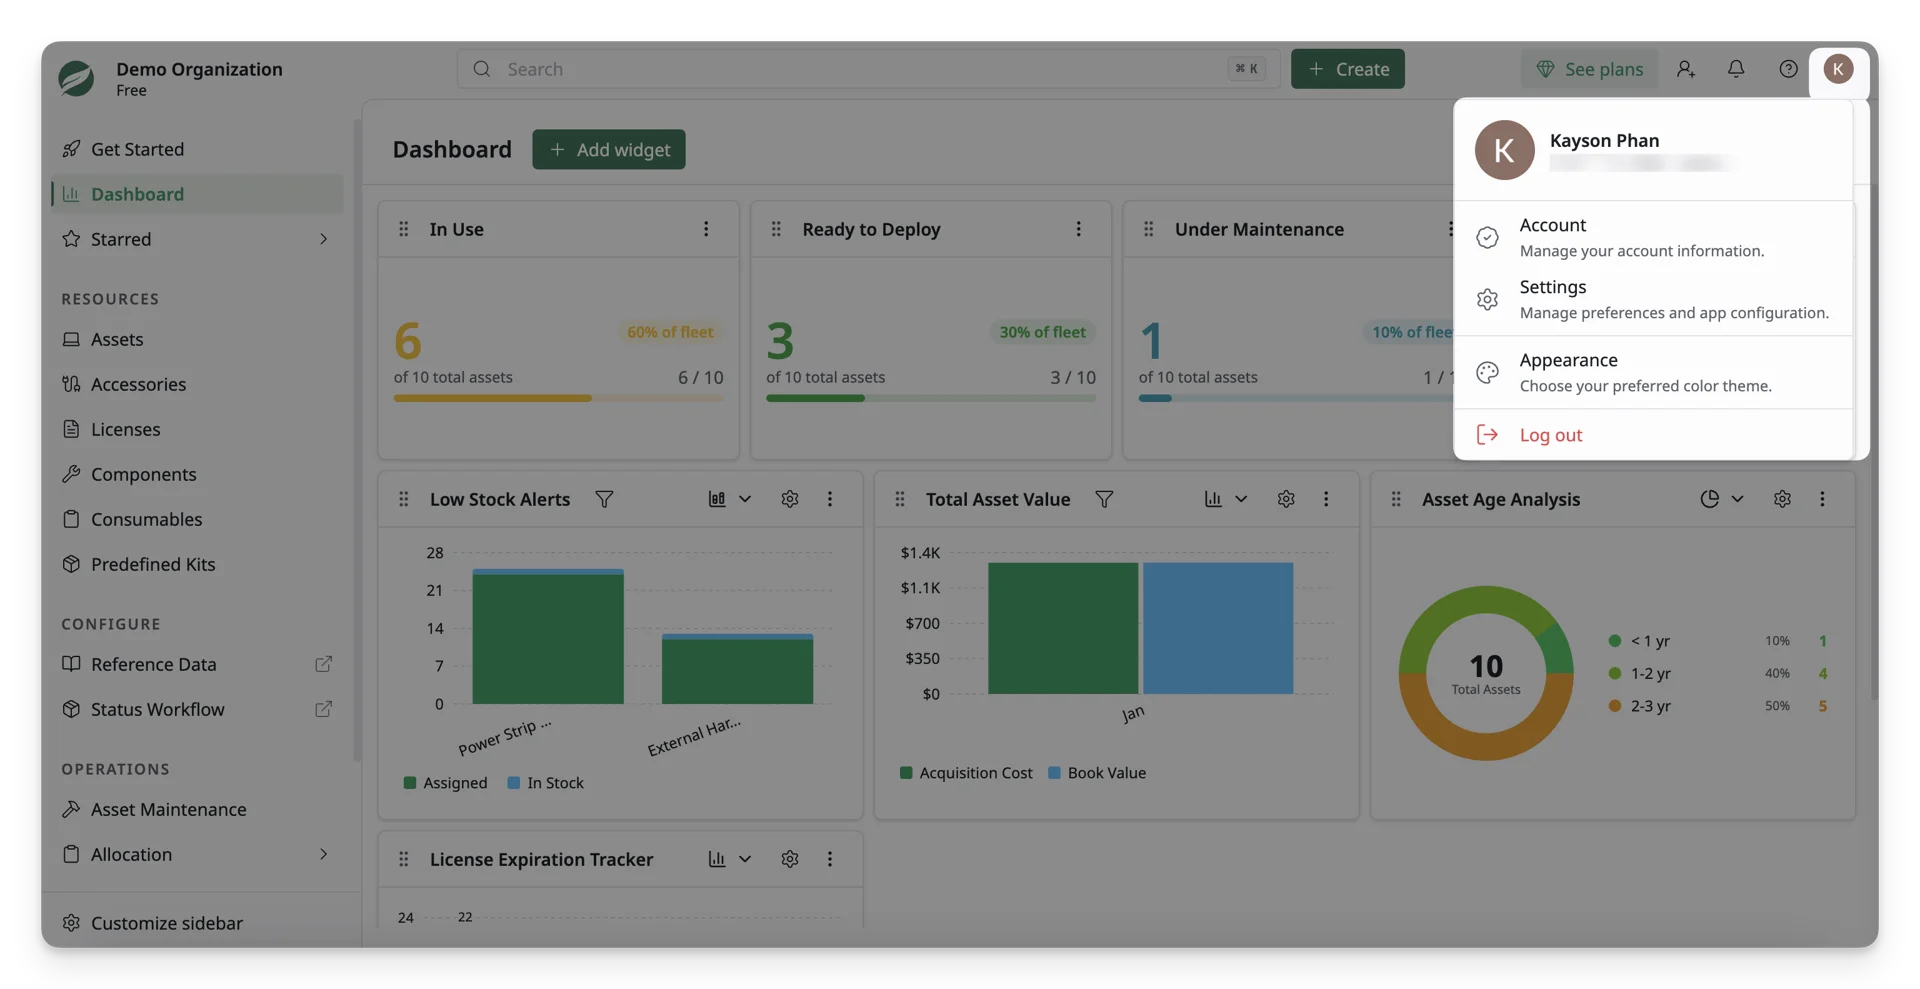Image resolution: width=1920 pixels, height=989 pixels.
Task: Toggle the In Stock legend item
Action: tap(545, 783)
